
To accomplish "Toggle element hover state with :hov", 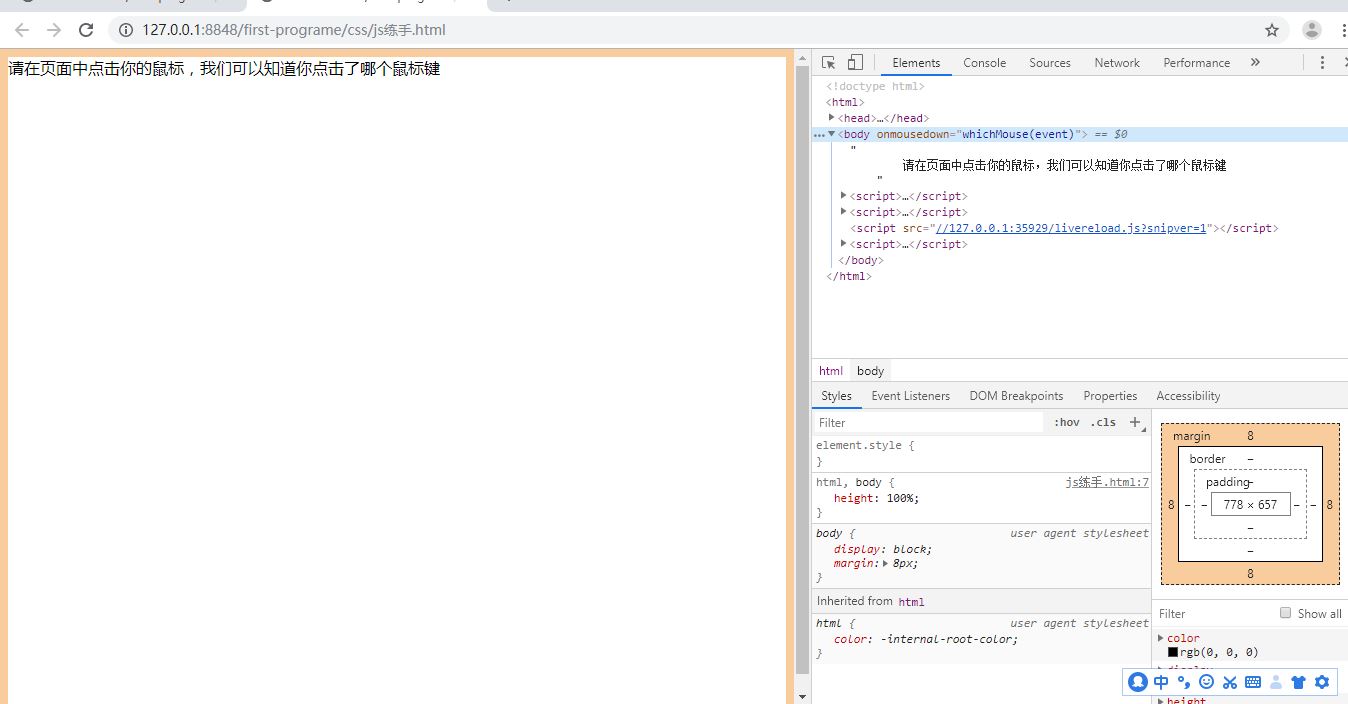I will point(1066,422).
